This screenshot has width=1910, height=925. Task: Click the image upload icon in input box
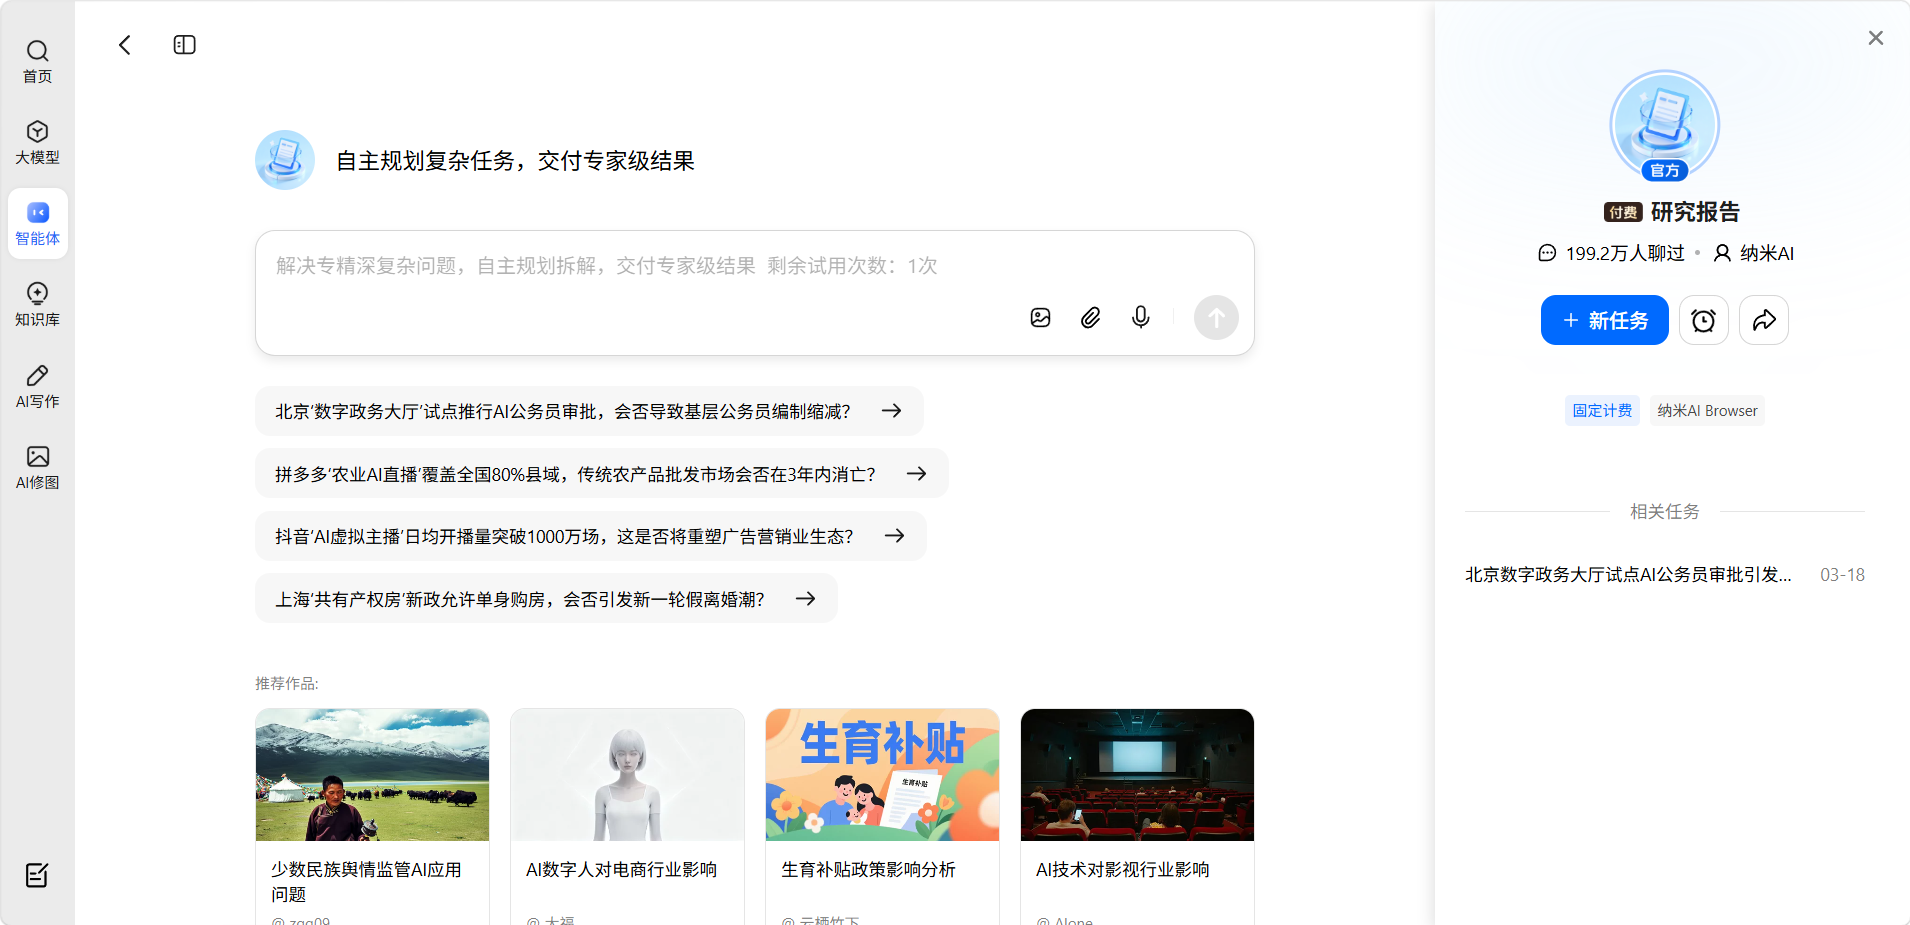1040,318
